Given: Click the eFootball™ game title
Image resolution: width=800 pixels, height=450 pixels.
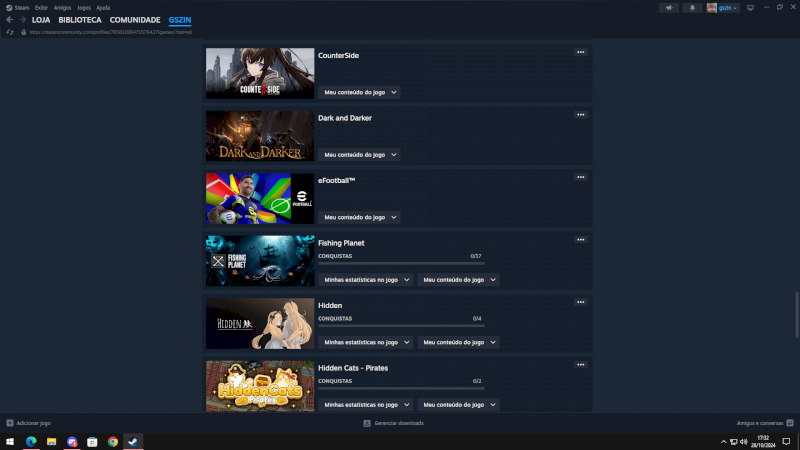Looking at the screenshot, I should 336,181.
